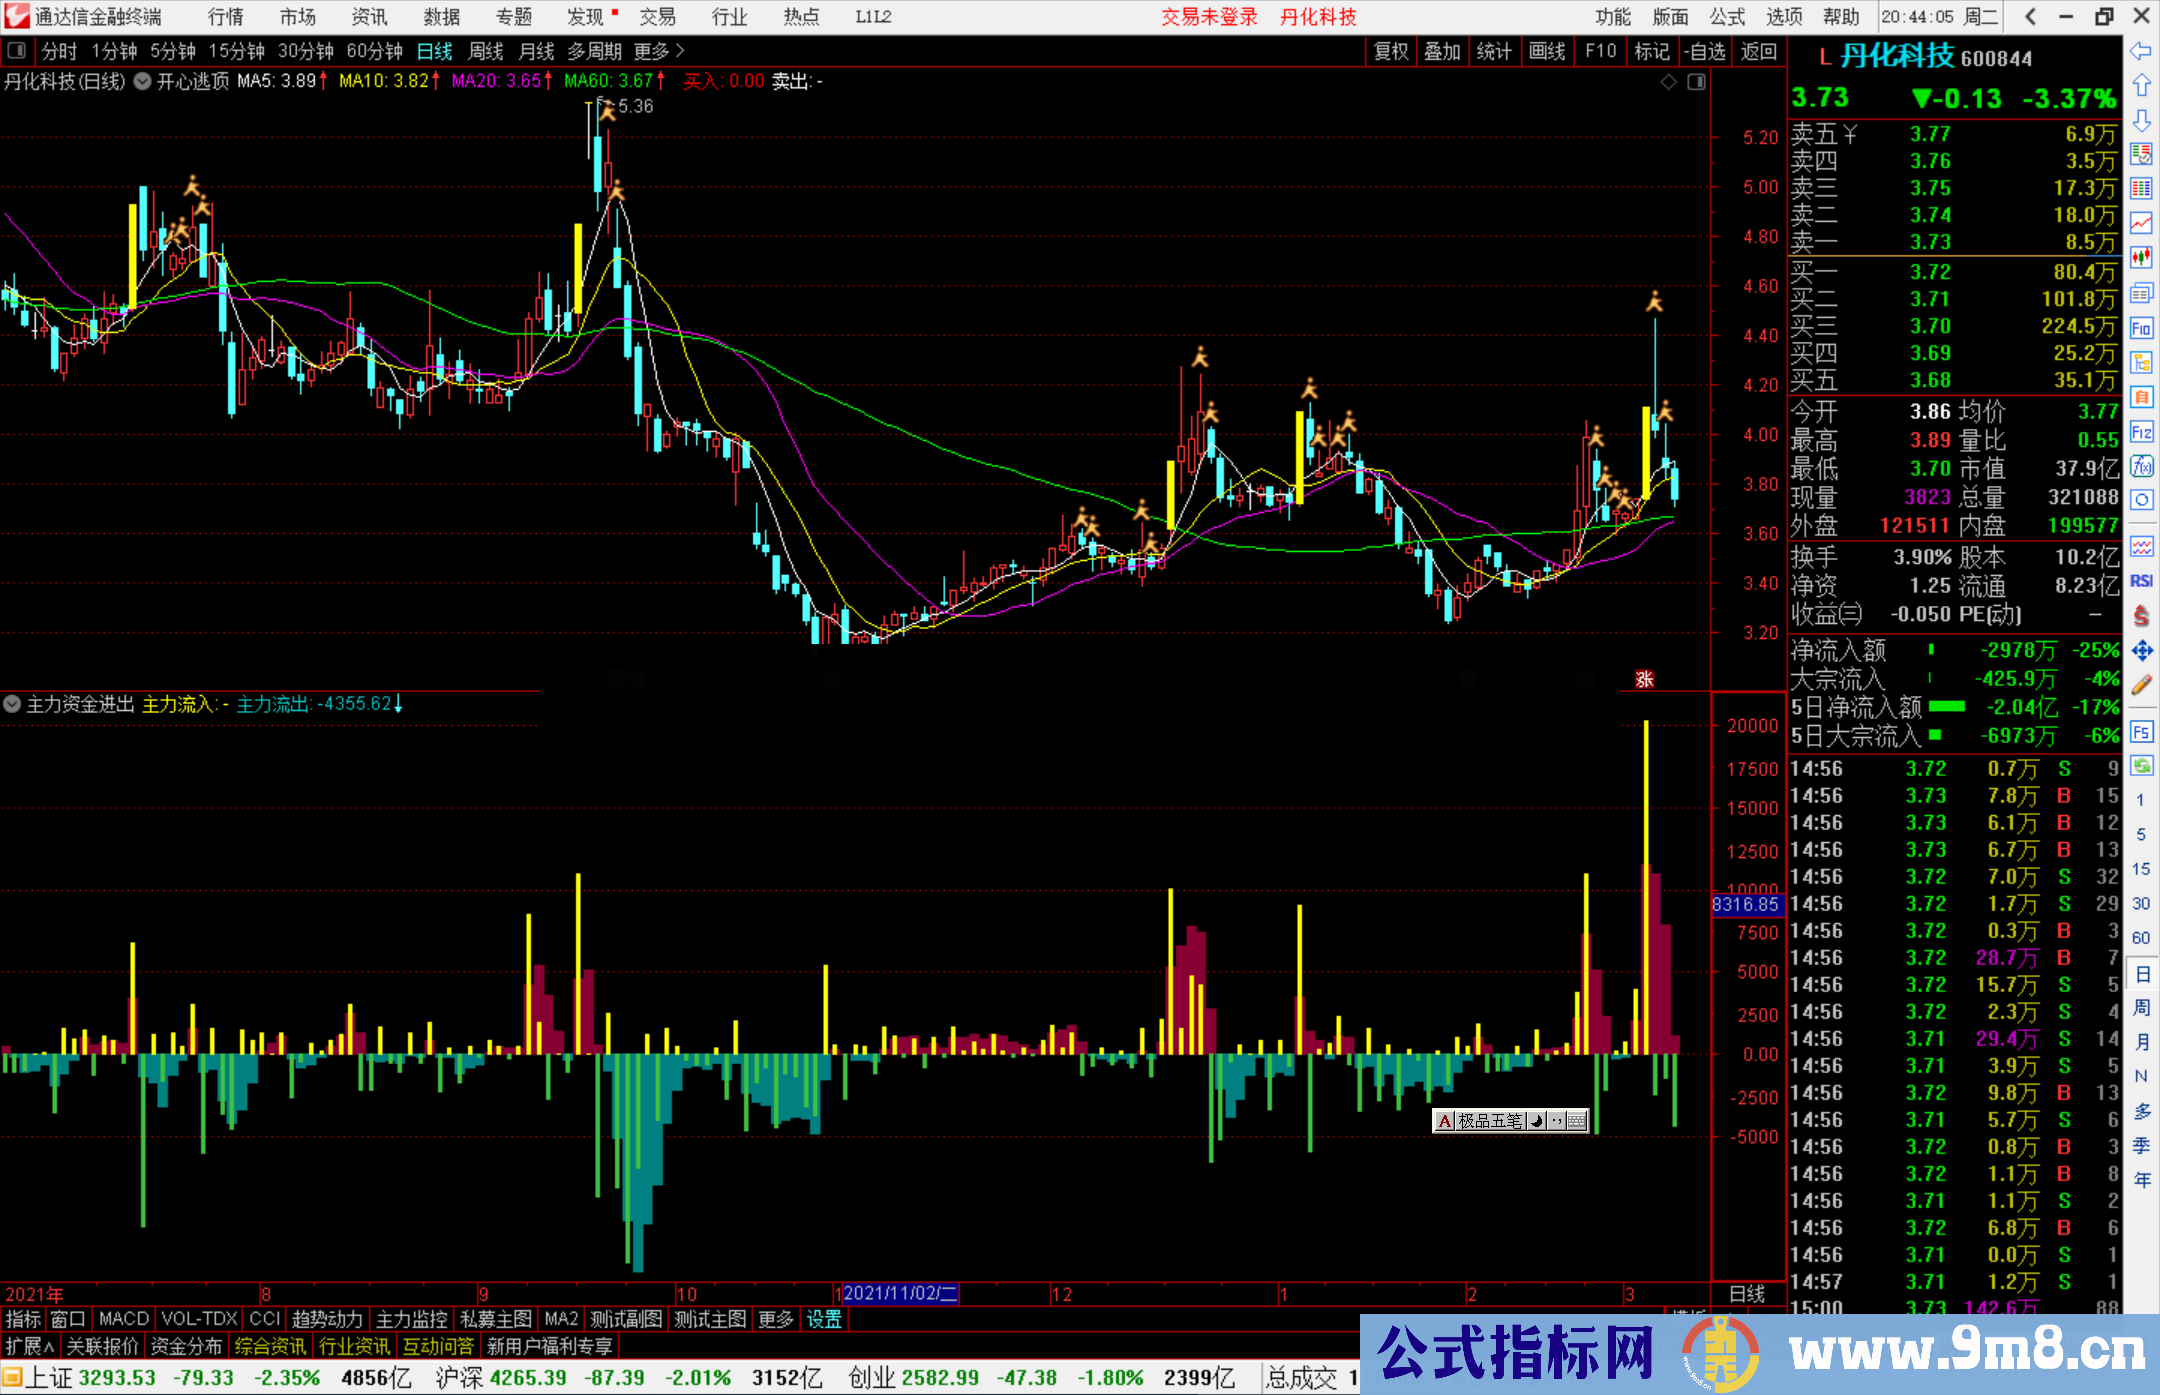Toggle -自选 to remove stock from watchlist

point(1706,51)
